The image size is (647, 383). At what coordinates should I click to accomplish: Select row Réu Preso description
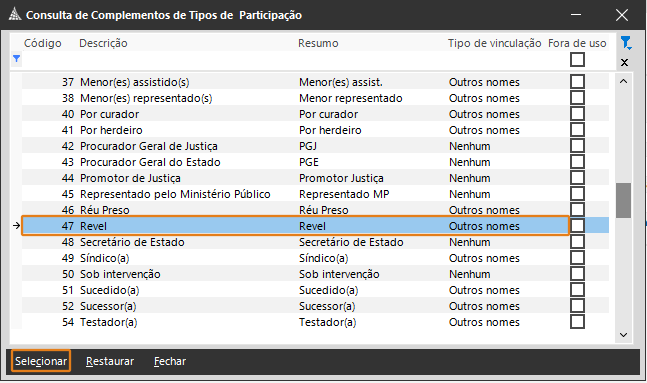(x=104, y=210)
